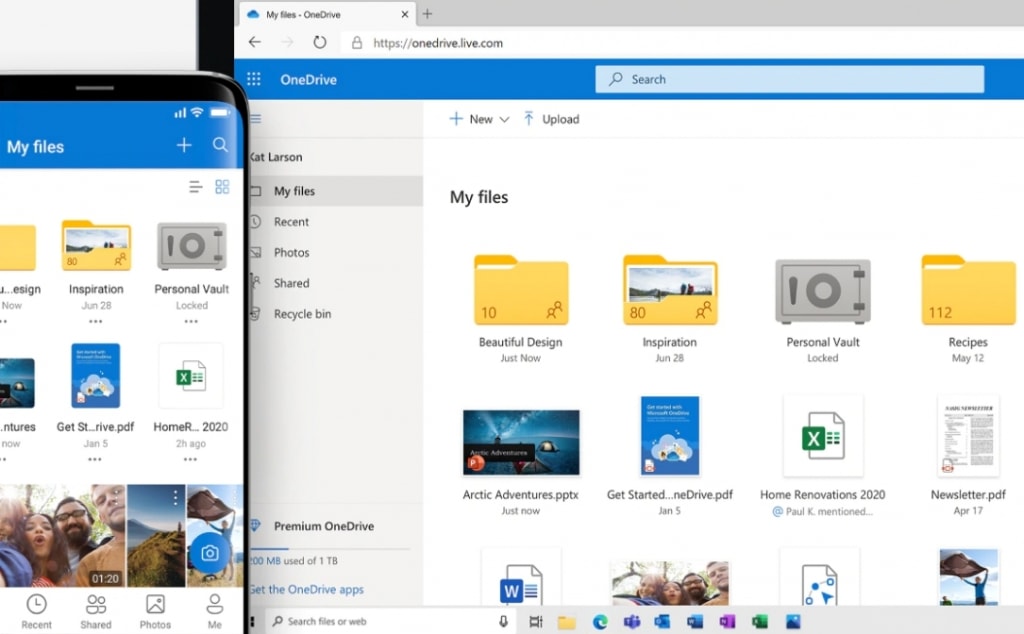Click the search magnifier icon in OneDrive web
Image resolution: width=1024 pixels, height=634 pixels.
[x=615, y=79]
